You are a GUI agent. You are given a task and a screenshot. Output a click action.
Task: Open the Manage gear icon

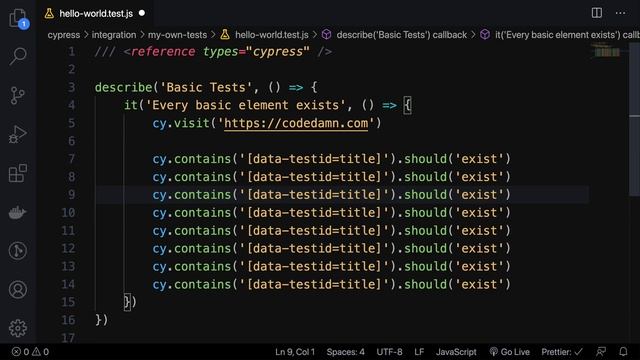18,328
